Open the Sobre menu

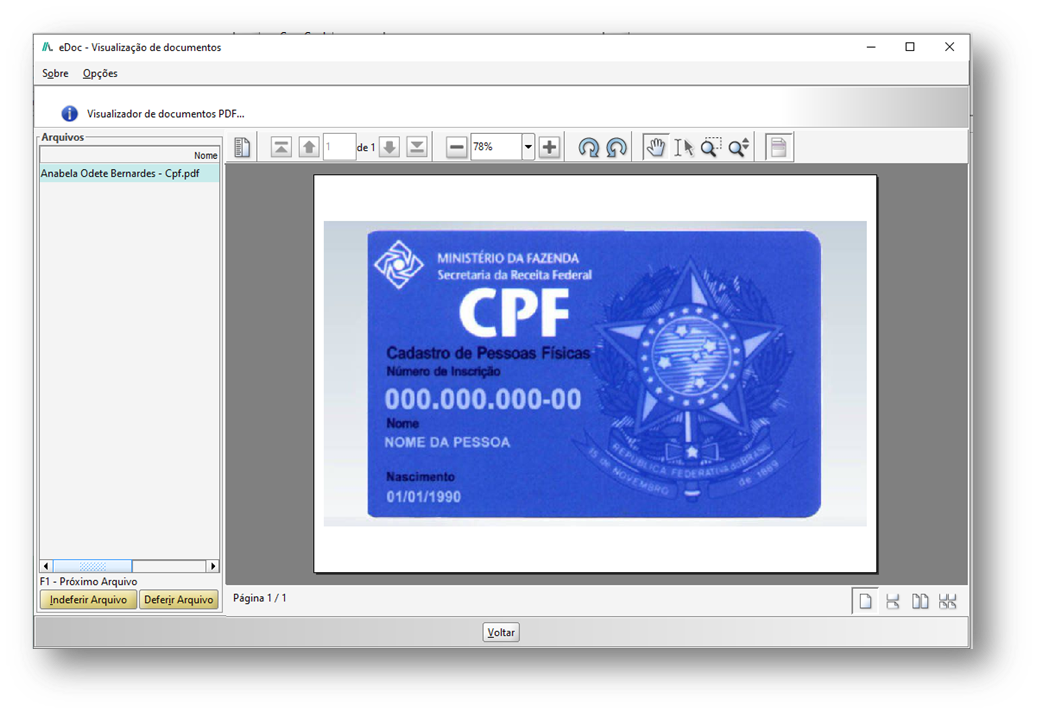coord(55,73)
